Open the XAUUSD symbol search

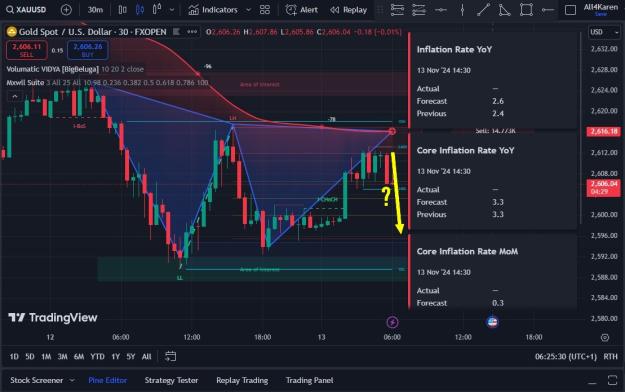pyautogui.click(x=26, y=10)
